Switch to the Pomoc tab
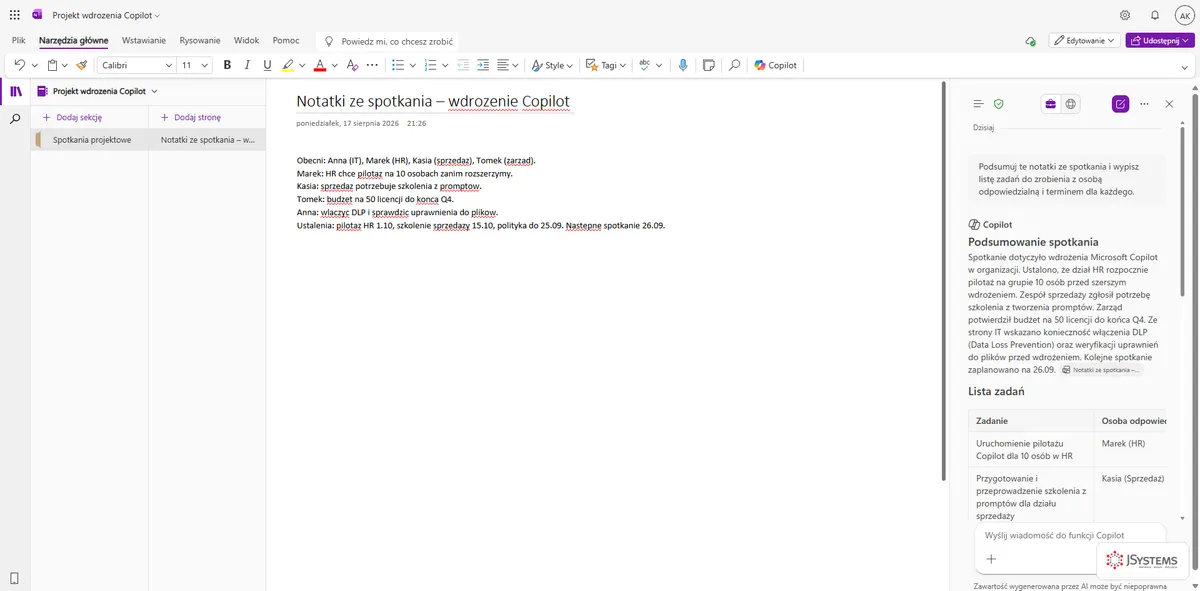1200x591 pixels. (286, 41)
